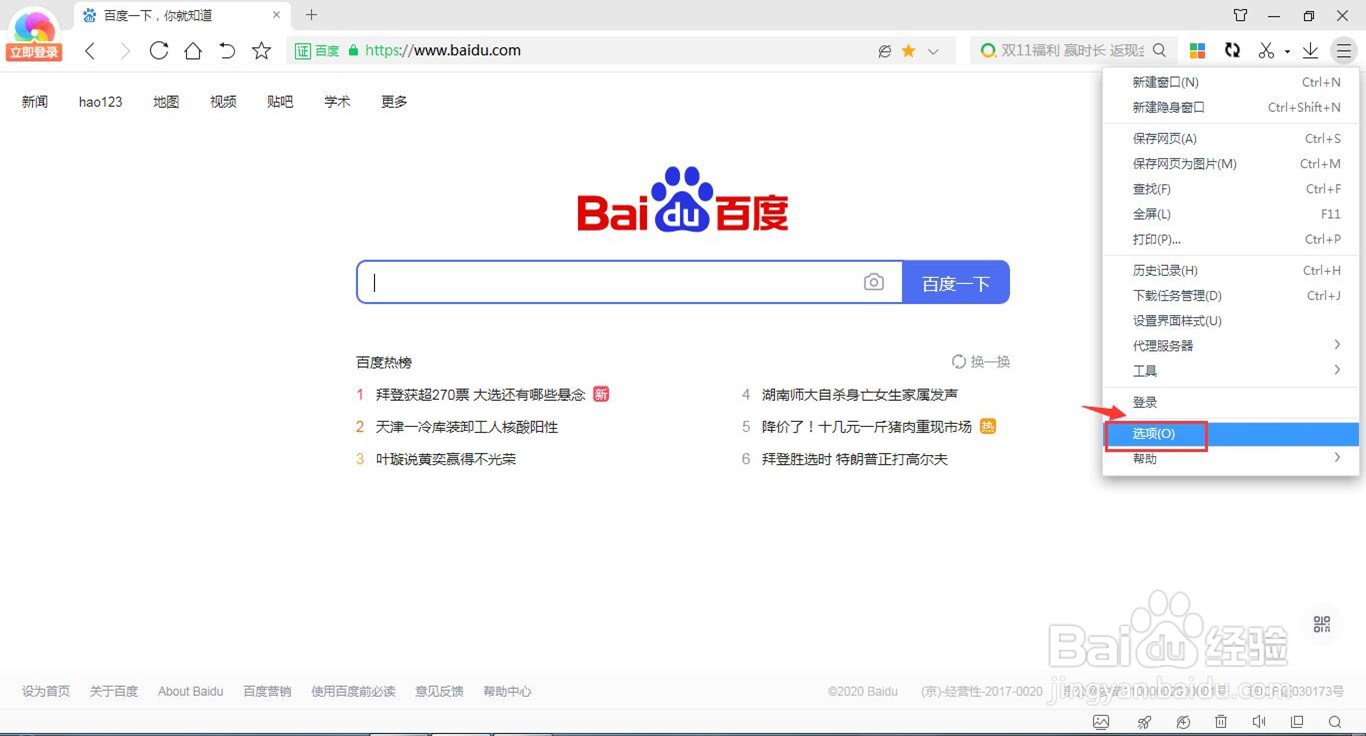
Task: Open the 视频 link
Action: [223, 102]
